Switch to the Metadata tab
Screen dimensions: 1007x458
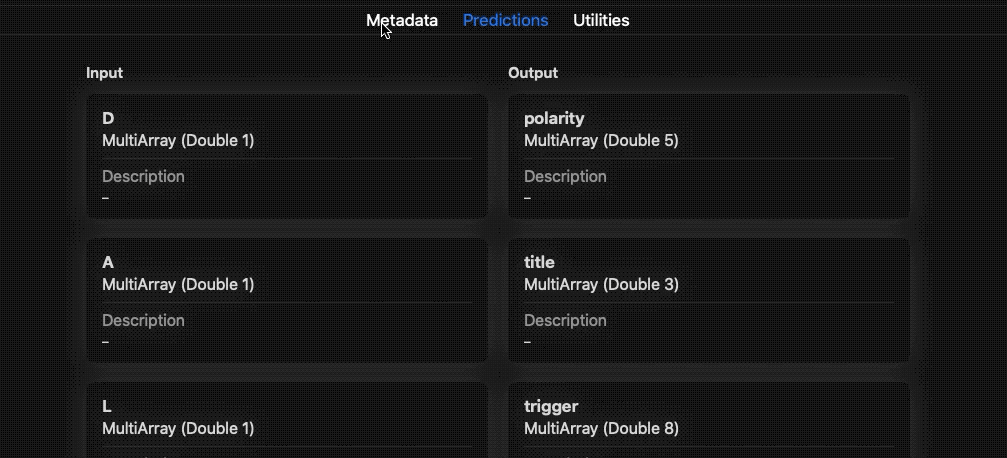402,21
